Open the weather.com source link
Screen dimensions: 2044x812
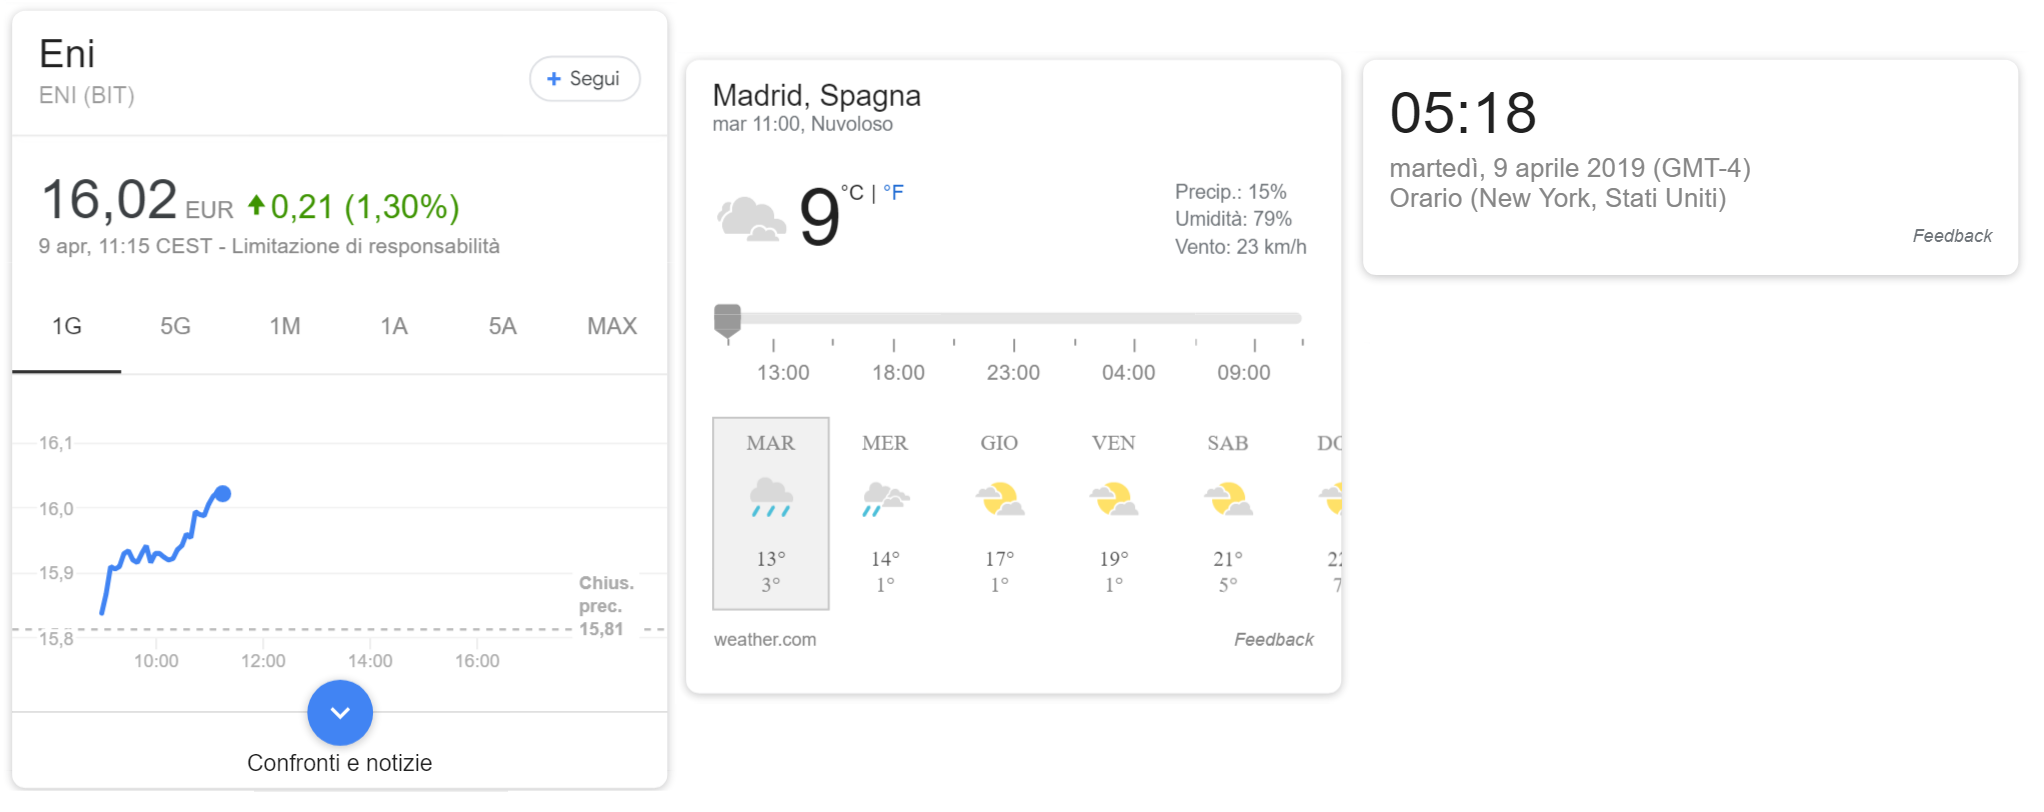[765, 640]
